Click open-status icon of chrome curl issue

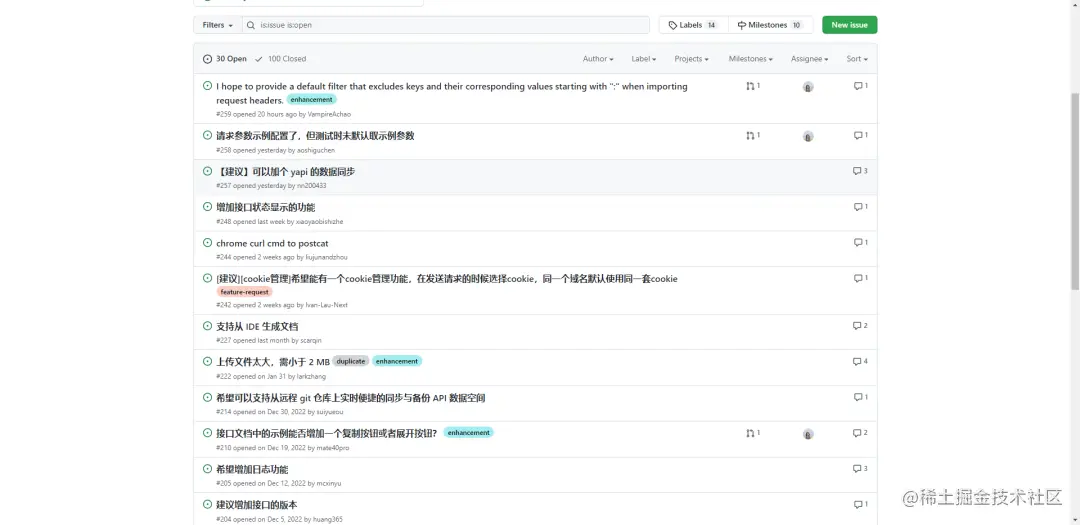[x=207, y=243]
